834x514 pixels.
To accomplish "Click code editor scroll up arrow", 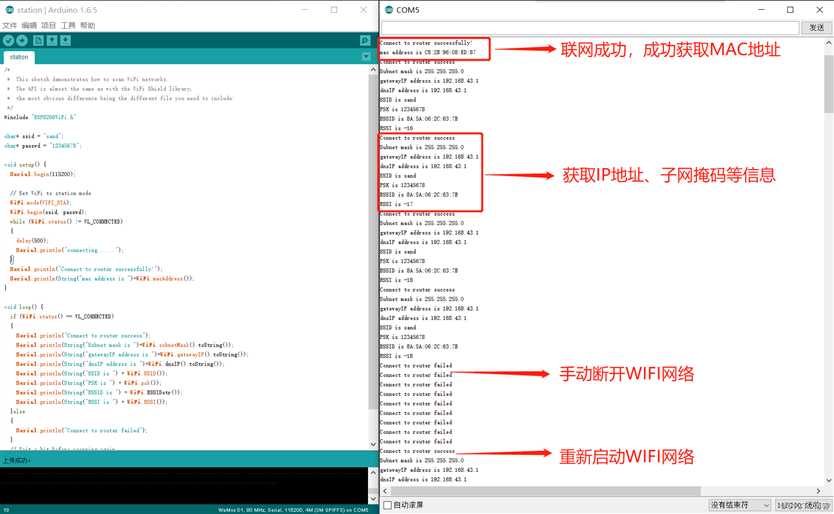I will click(373, 70).
